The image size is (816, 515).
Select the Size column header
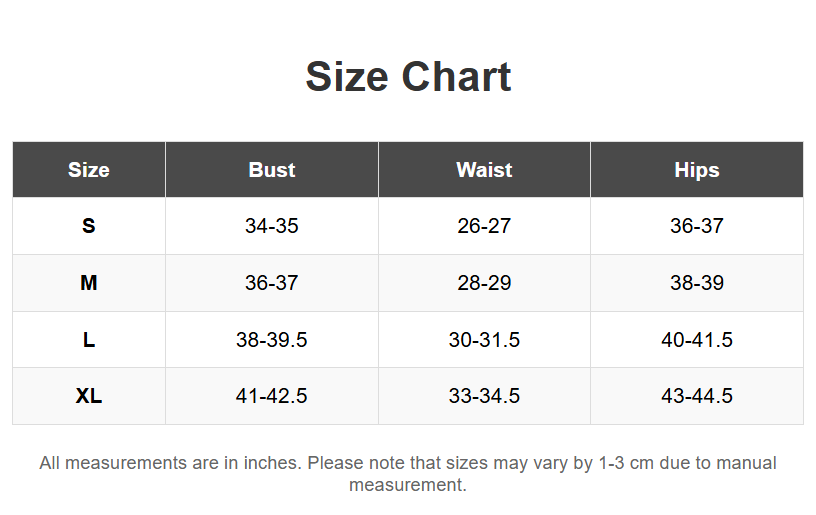click(x=89, y=170)
